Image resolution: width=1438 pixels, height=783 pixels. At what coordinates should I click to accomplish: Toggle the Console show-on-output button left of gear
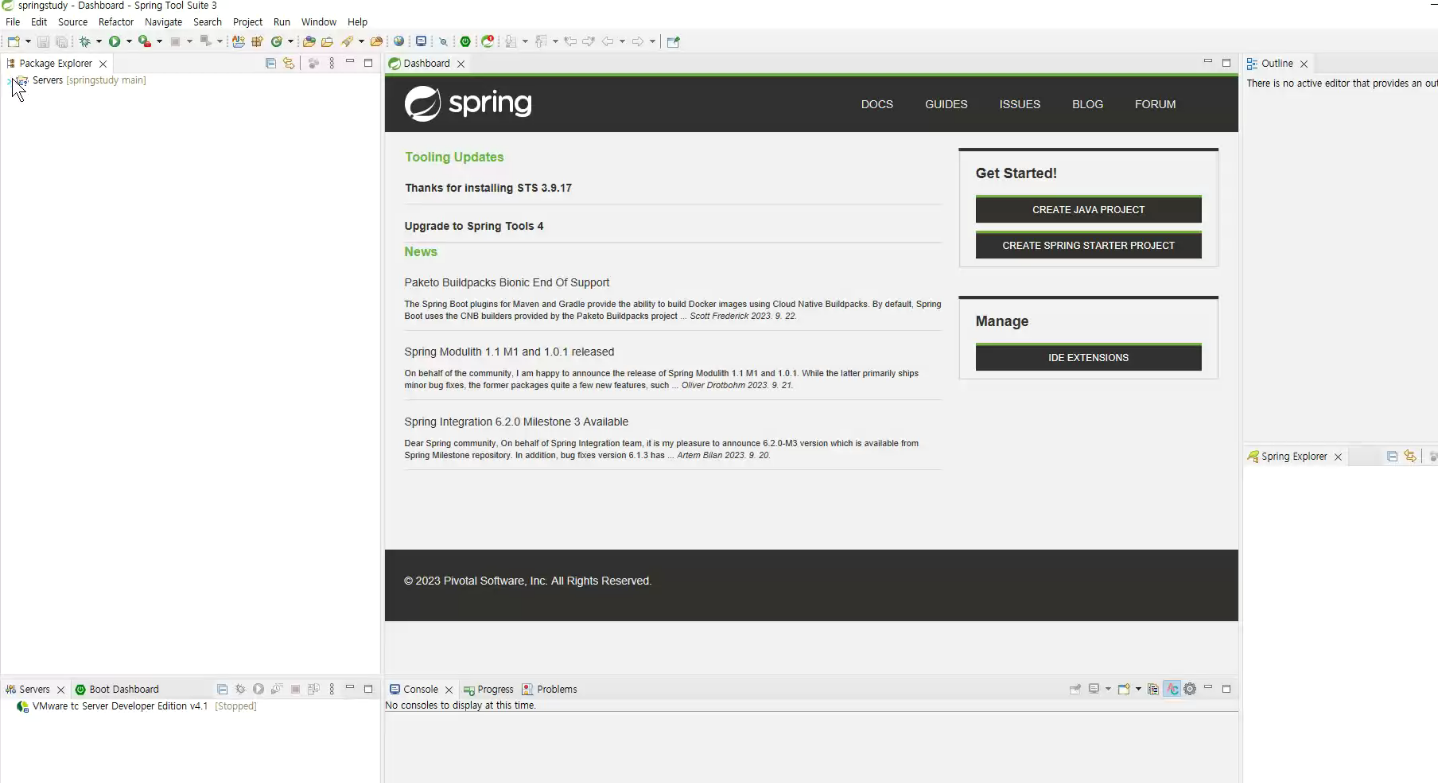[x=1153, y=689]
